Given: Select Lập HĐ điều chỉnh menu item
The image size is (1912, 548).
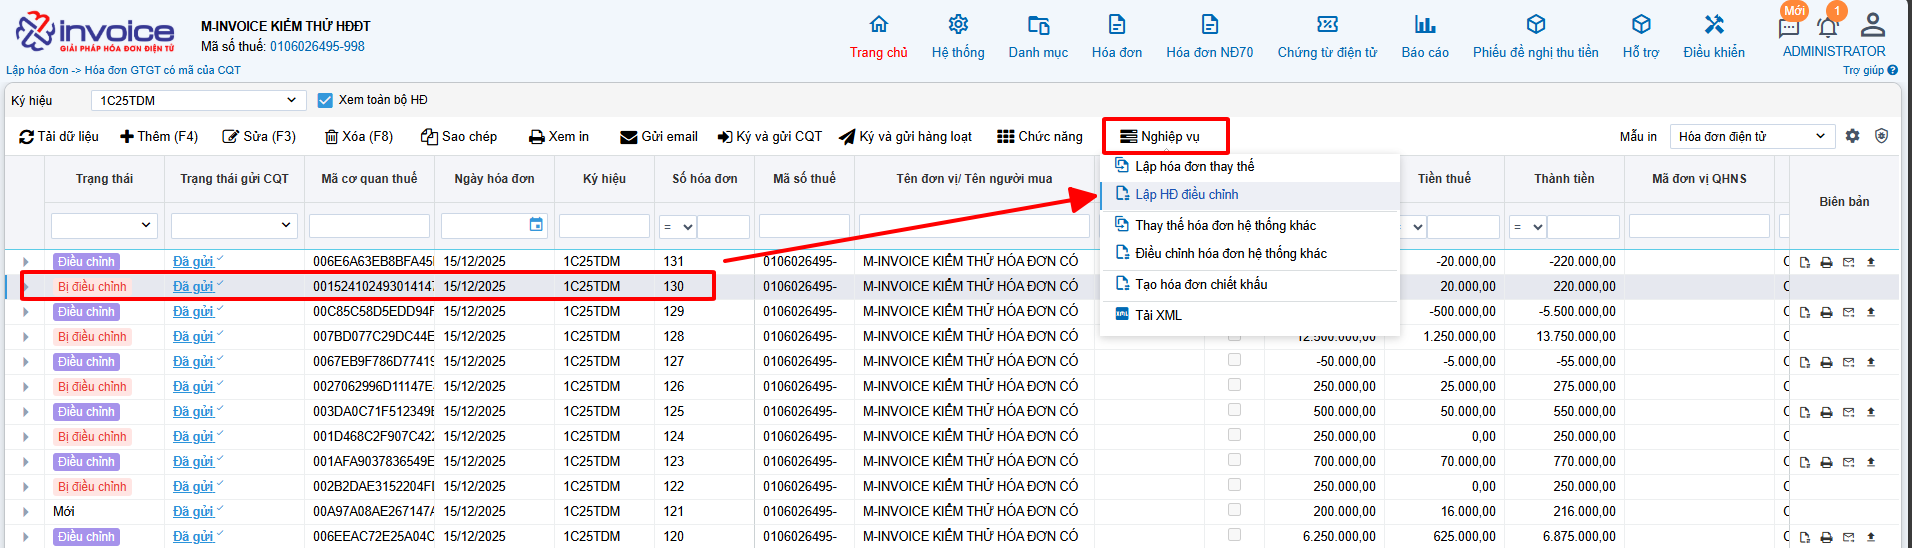Looking at the screenshot, I should click(1186, 195).
